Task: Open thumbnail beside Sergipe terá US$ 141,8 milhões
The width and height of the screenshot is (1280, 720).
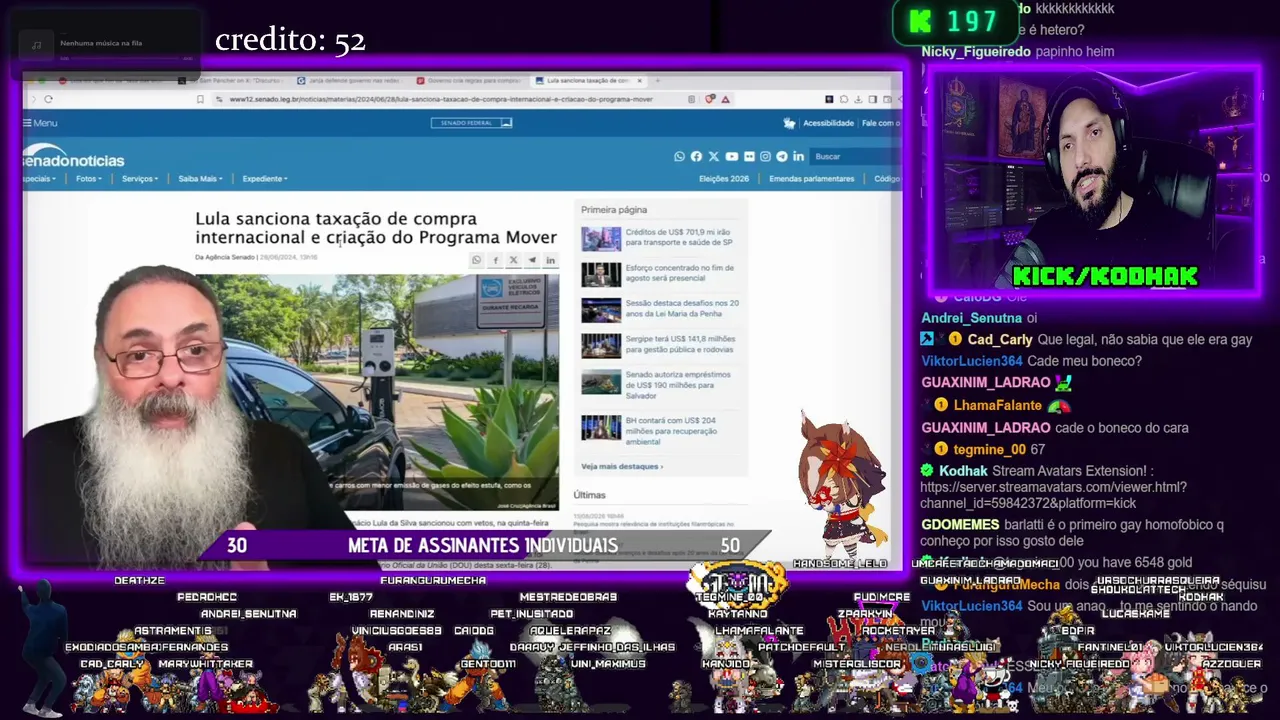Action: (x=601, y=346)
